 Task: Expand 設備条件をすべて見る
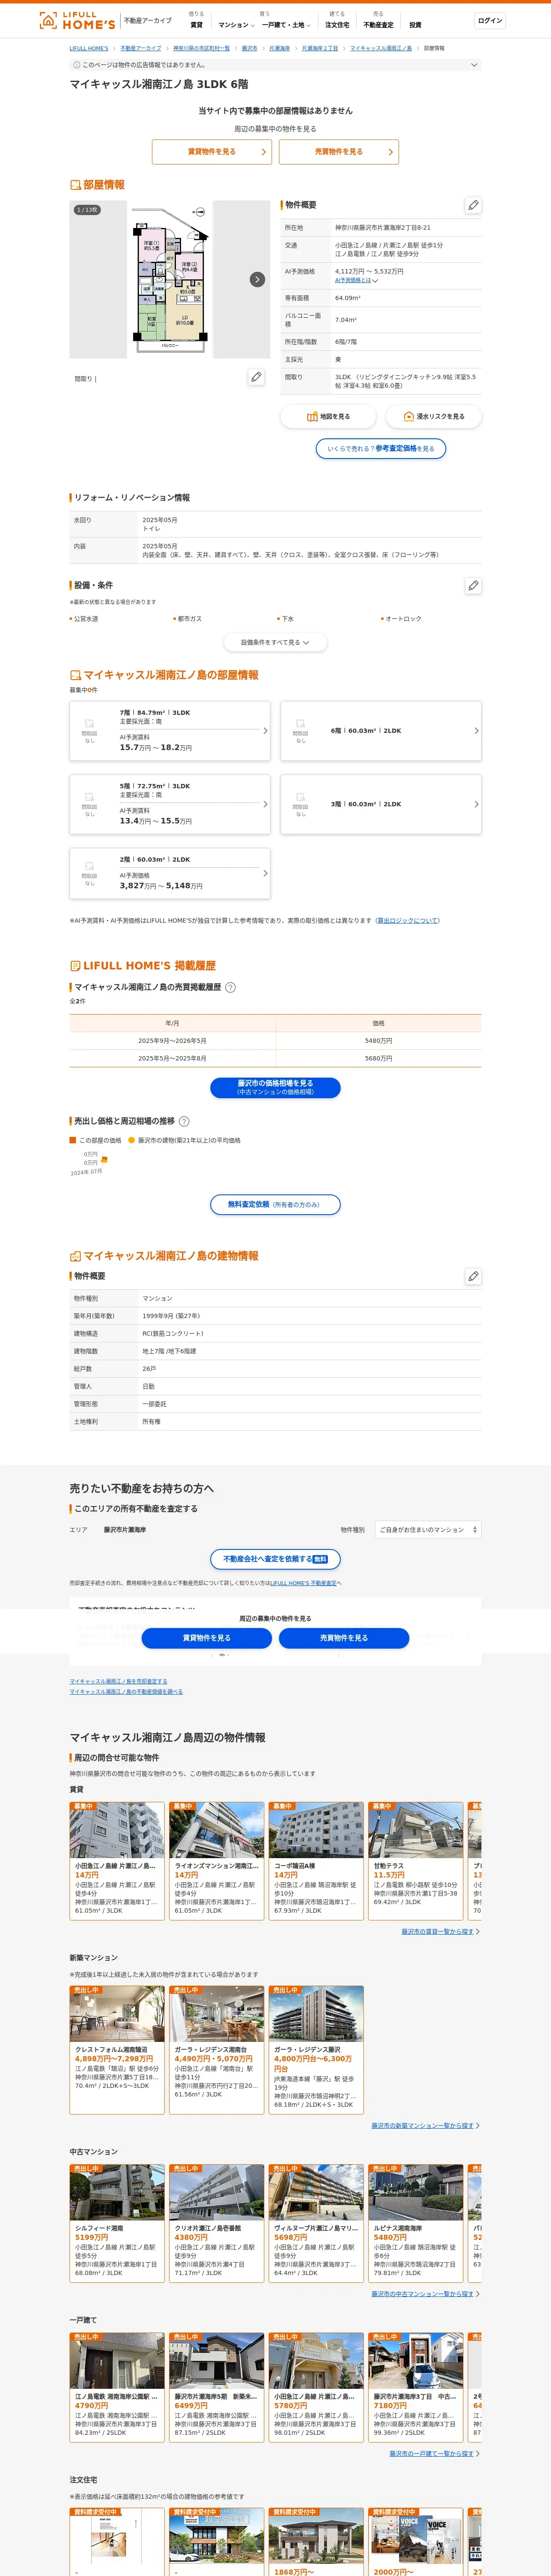pos(275,642)
